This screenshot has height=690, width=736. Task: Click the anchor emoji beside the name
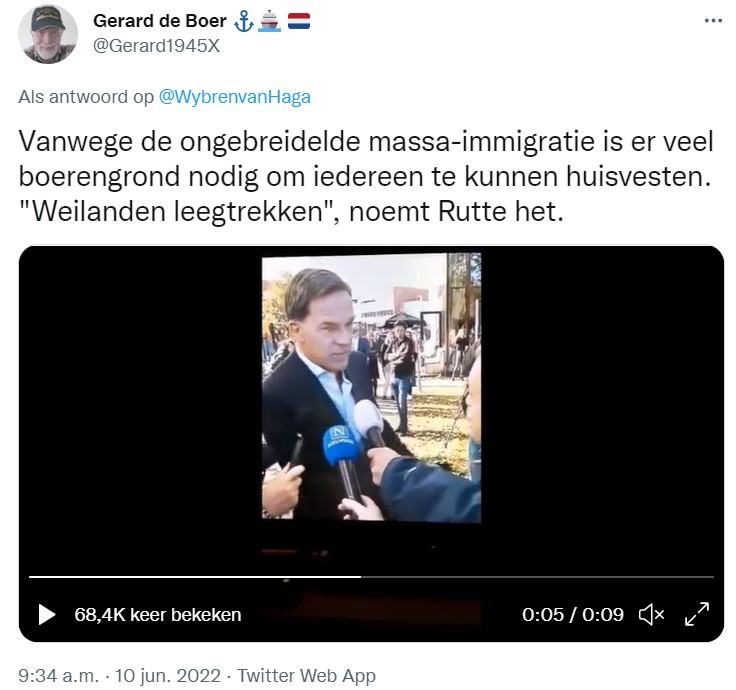pos(244,22)
